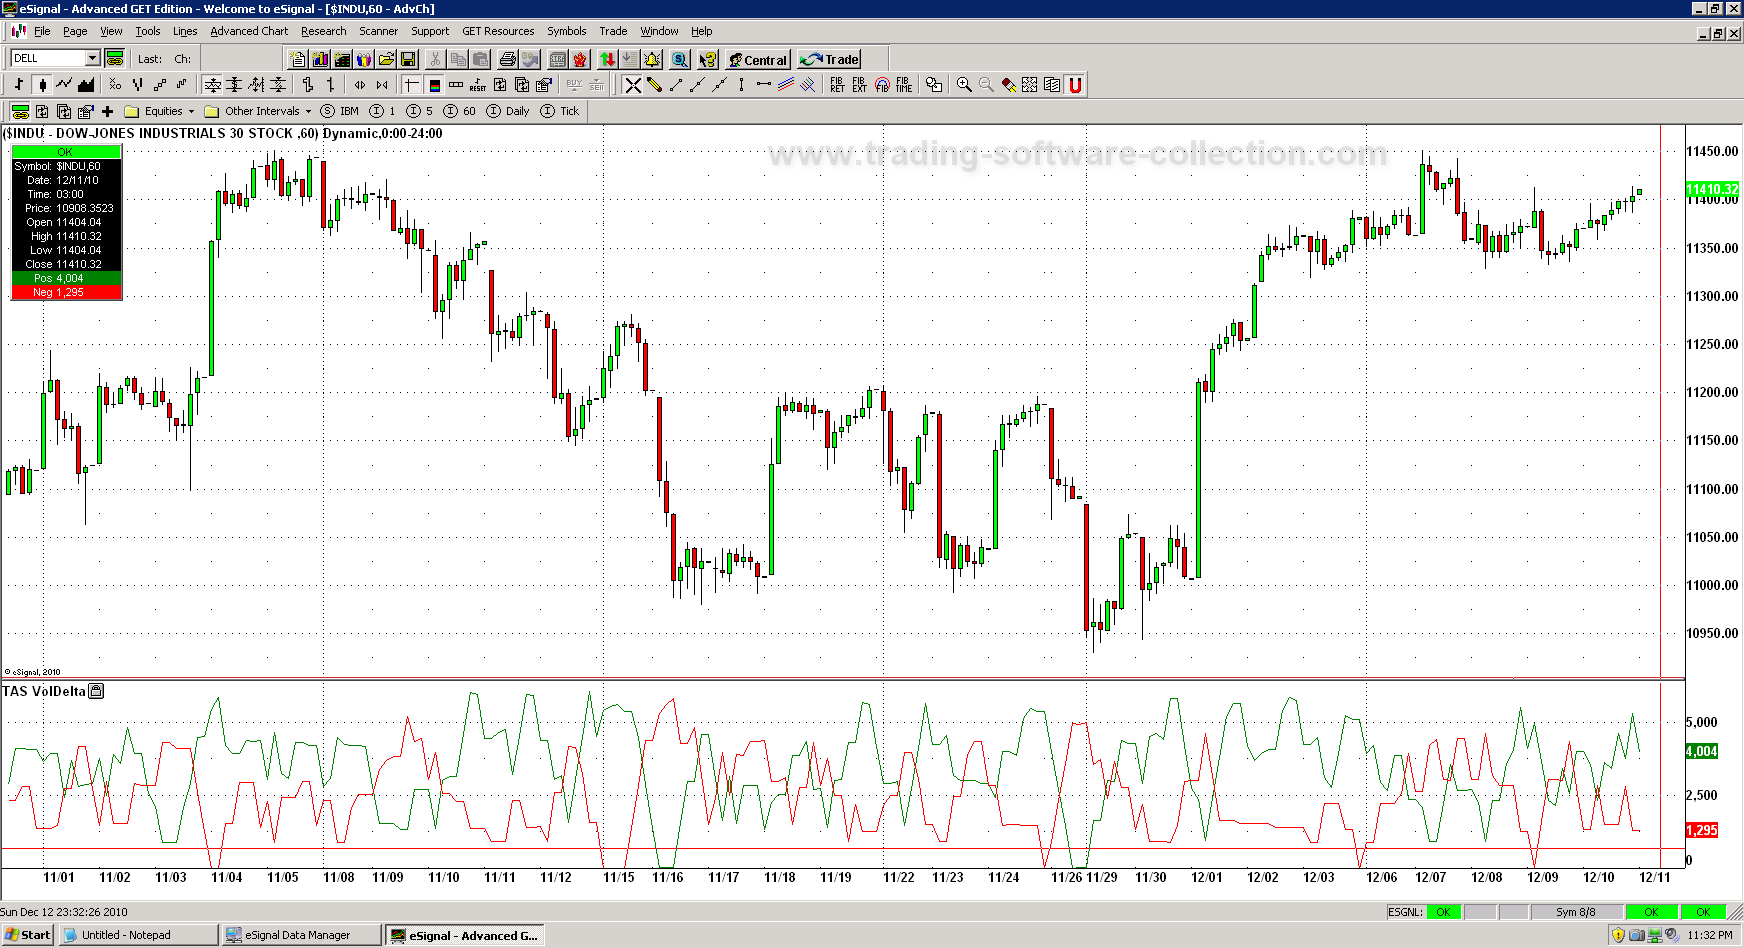Image resolution: width=1744 pixels, height=948 pixels.
Task: Toggle the magnet snap mode
Action: click(1075, 85)
